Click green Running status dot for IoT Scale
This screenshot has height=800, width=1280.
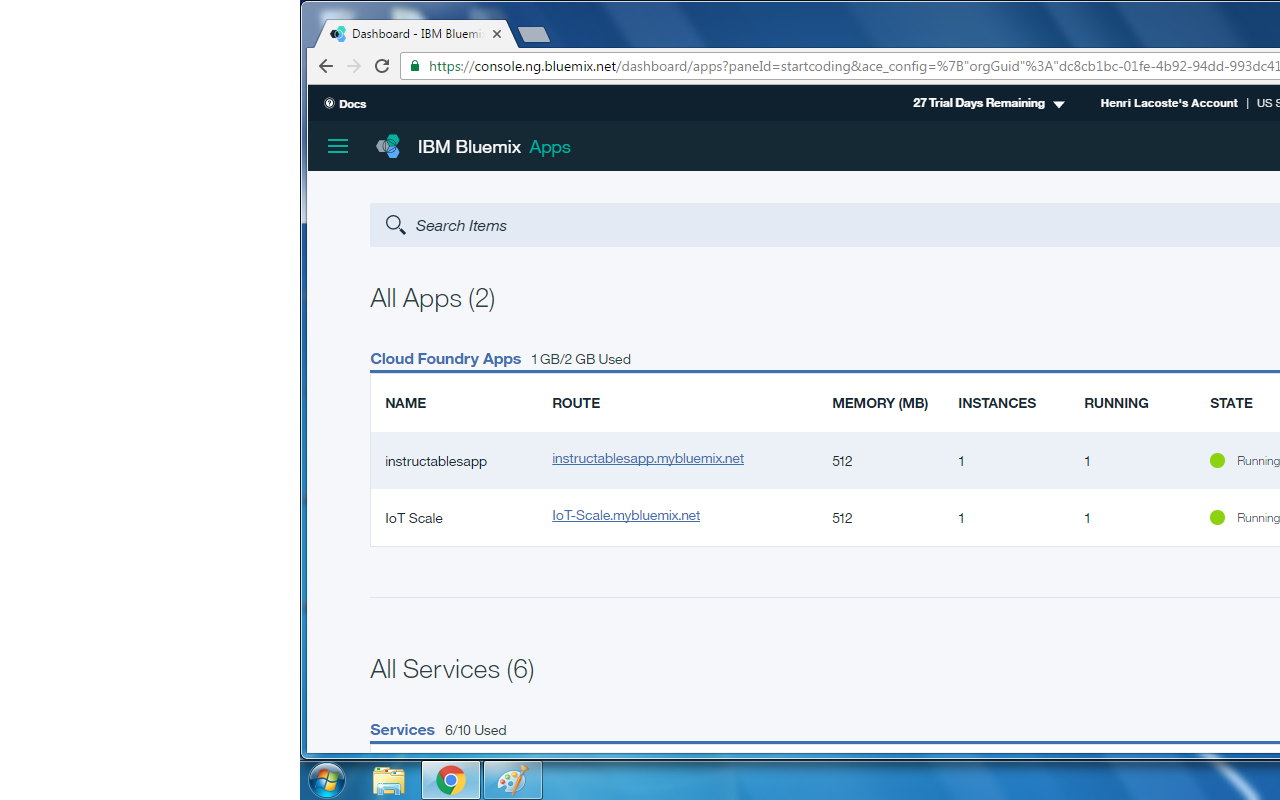pyautogui.click(x=1217, y=518)
